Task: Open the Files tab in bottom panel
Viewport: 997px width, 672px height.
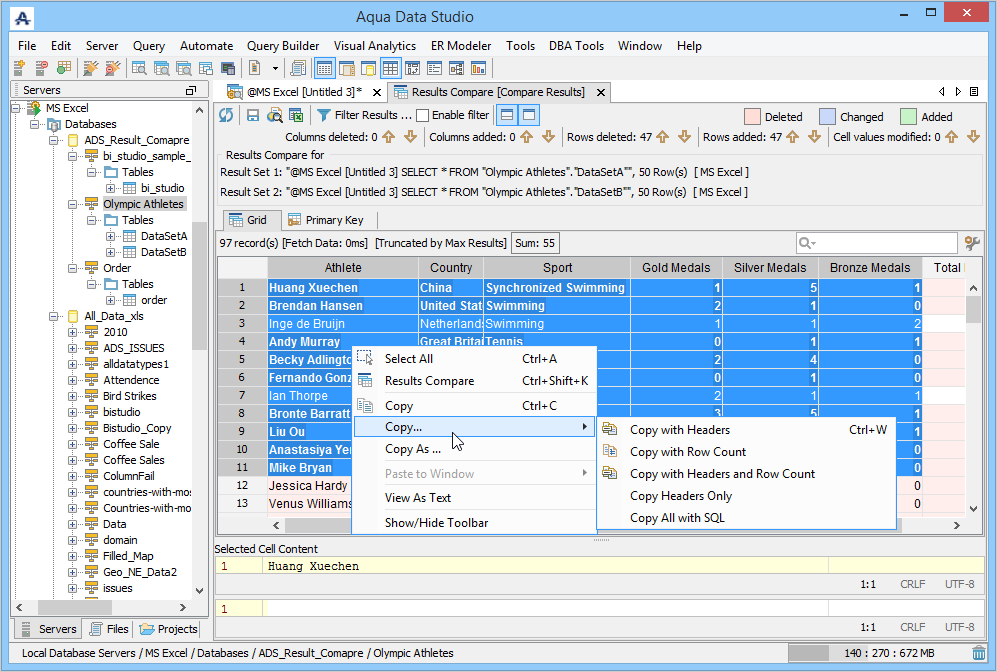Action: tap(109, 629)
